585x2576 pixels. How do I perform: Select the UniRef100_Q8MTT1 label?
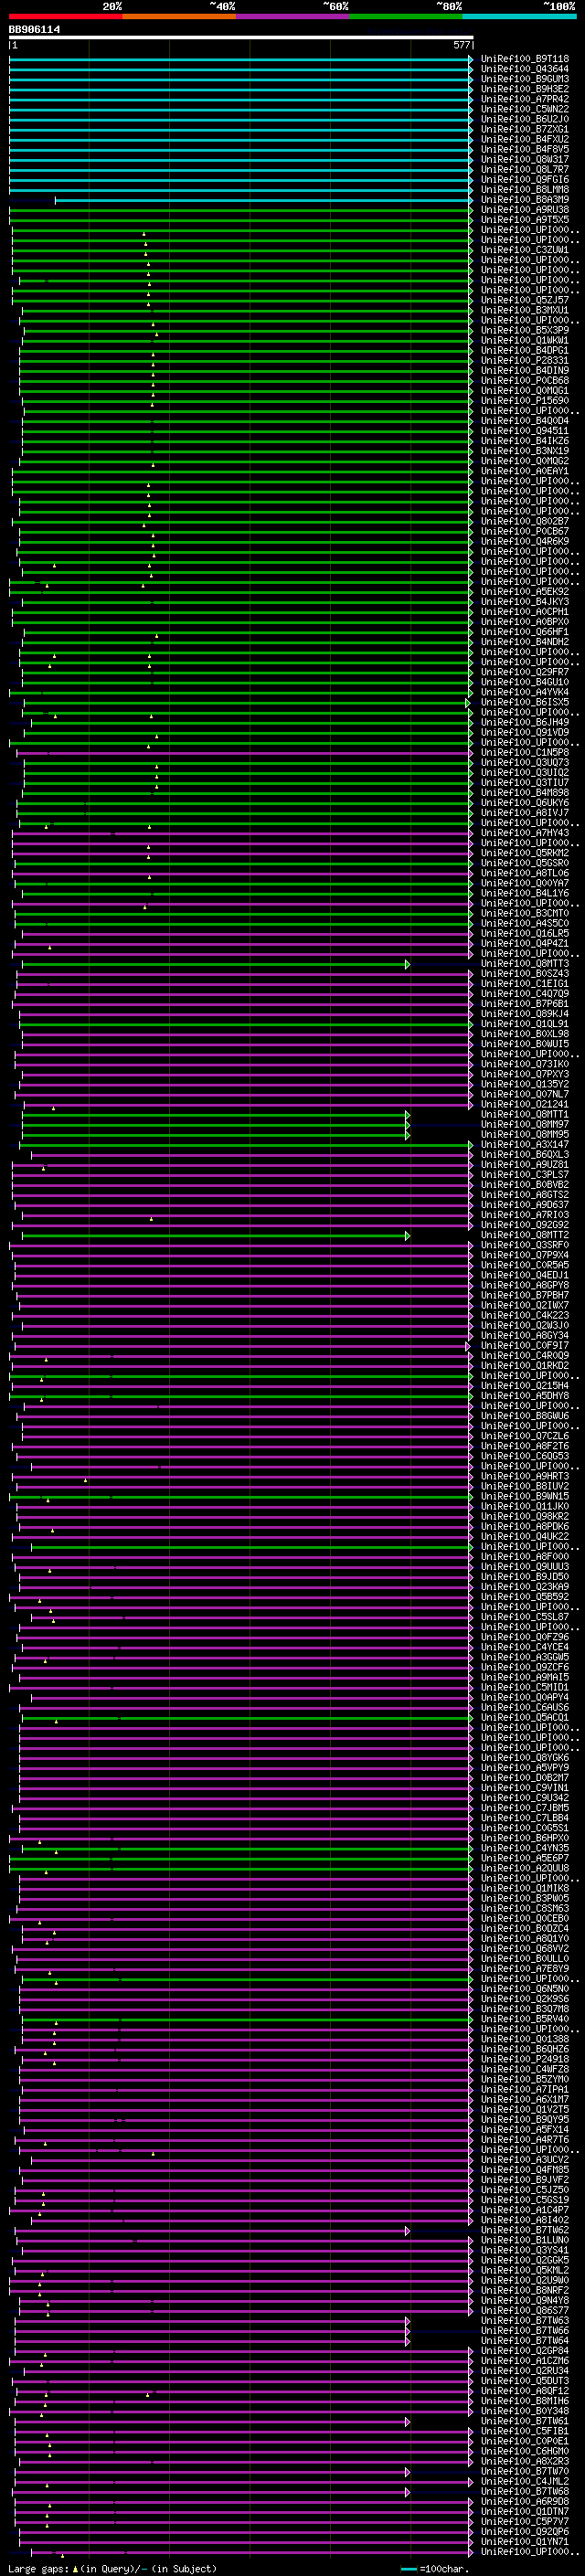coord(525,1114)
